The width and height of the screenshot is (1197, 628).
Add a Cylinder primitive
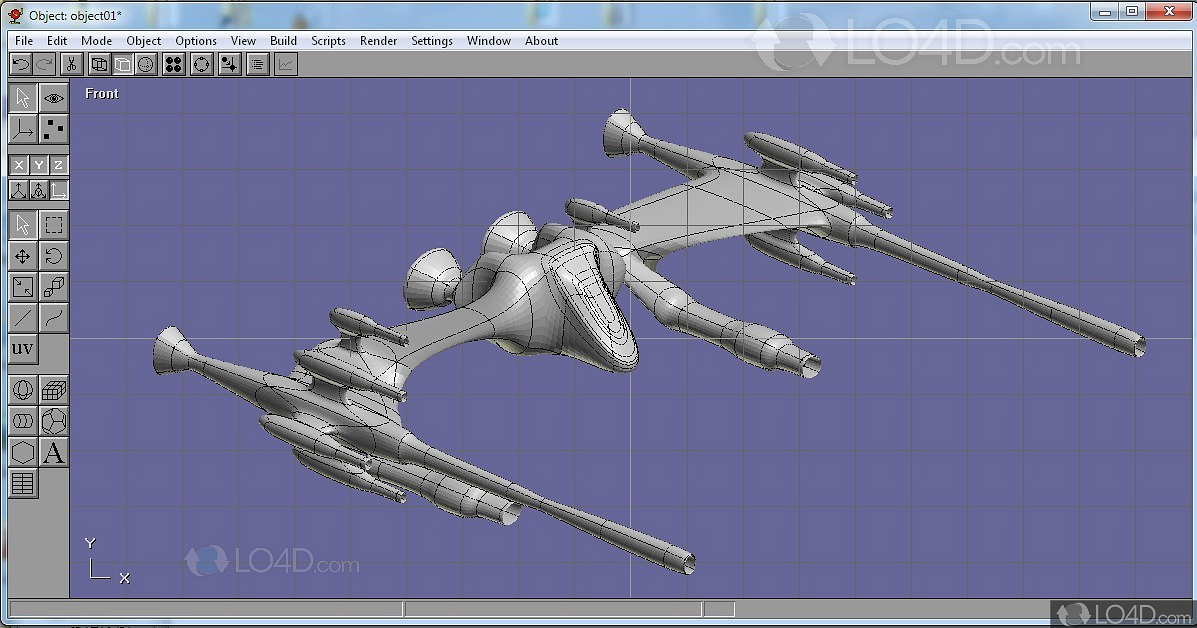tap(23, 421)
